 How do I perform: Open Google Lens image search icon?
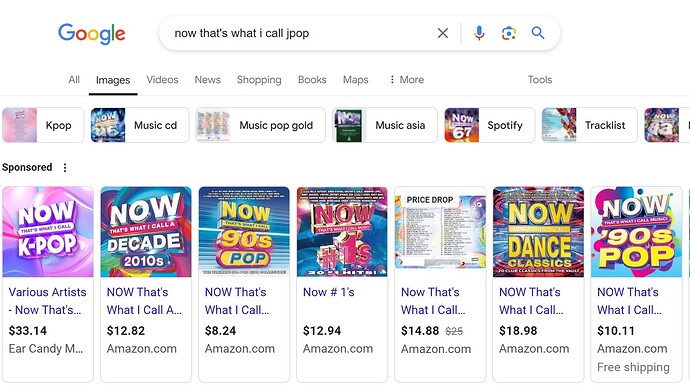[509, 33]
